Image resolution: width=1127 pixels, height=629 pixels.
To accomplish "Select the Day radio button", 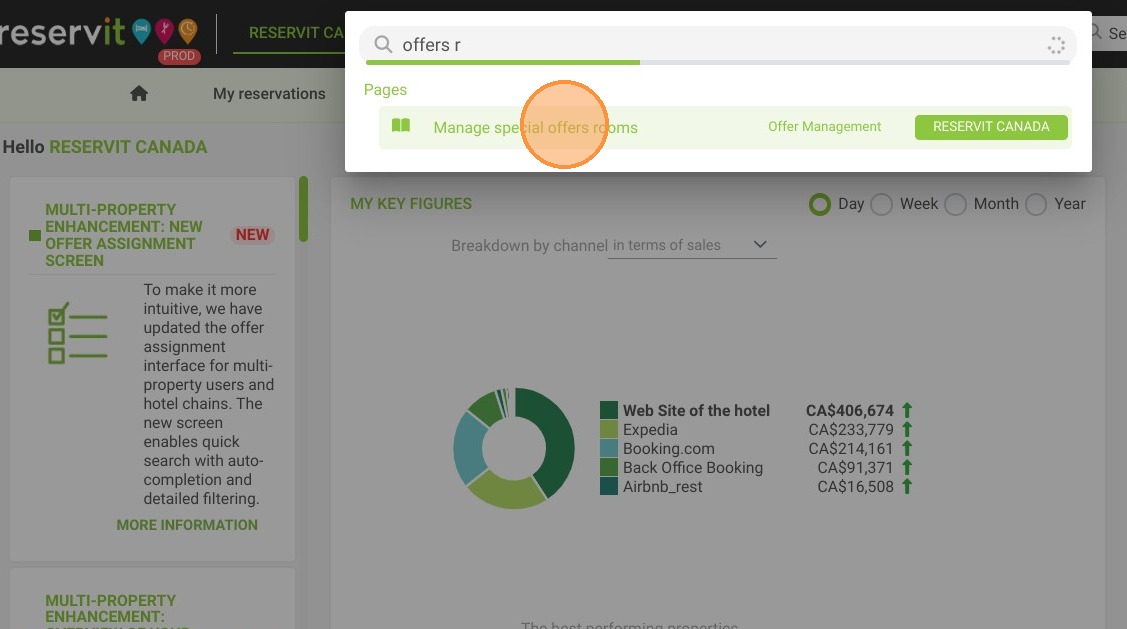I will 819,204.
